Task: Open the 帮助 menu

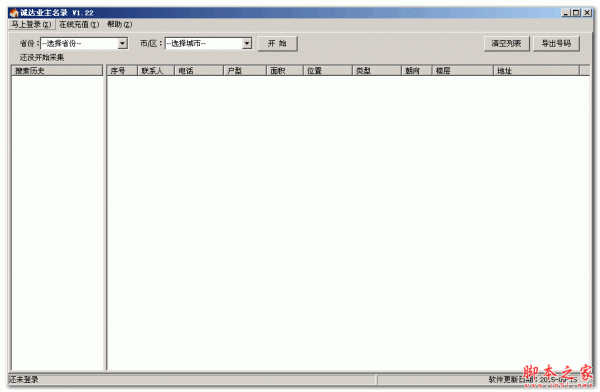Action: (119, 24)
